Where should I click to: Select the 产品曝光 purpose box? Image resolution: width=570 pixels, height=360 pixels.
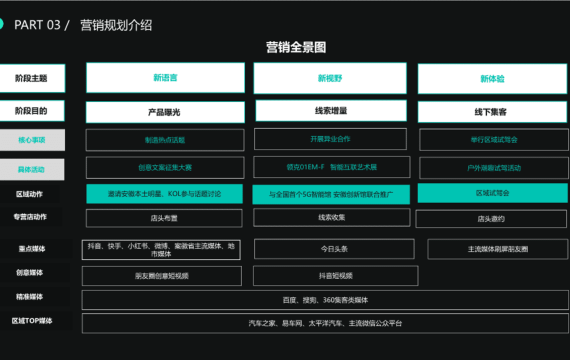tap(165, 112)
